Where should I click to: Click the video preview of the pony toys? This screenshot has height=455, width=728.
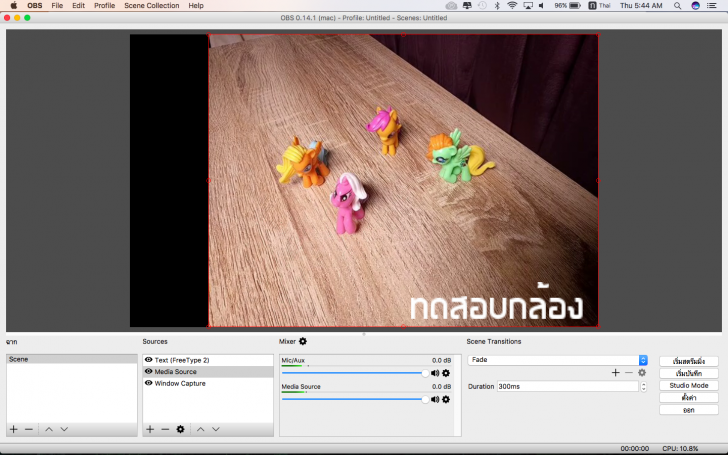coord(403,181)
